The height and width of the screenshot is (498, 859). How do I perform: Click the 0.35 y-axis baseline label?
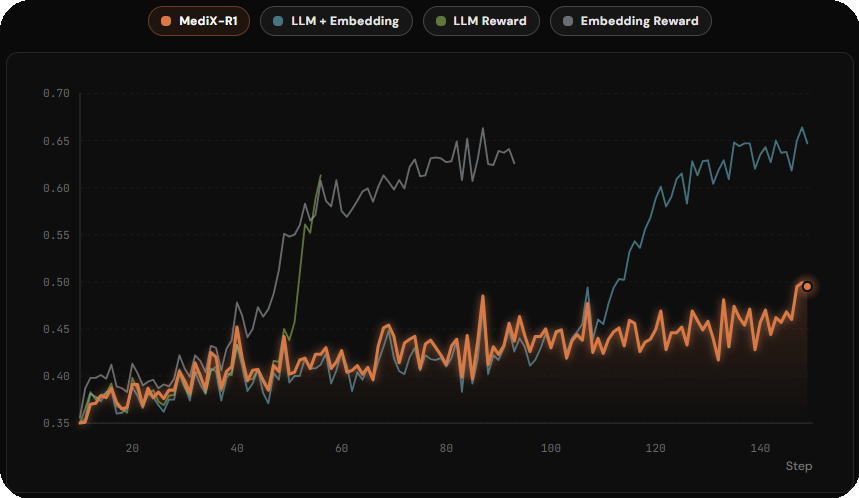[56, 423]
